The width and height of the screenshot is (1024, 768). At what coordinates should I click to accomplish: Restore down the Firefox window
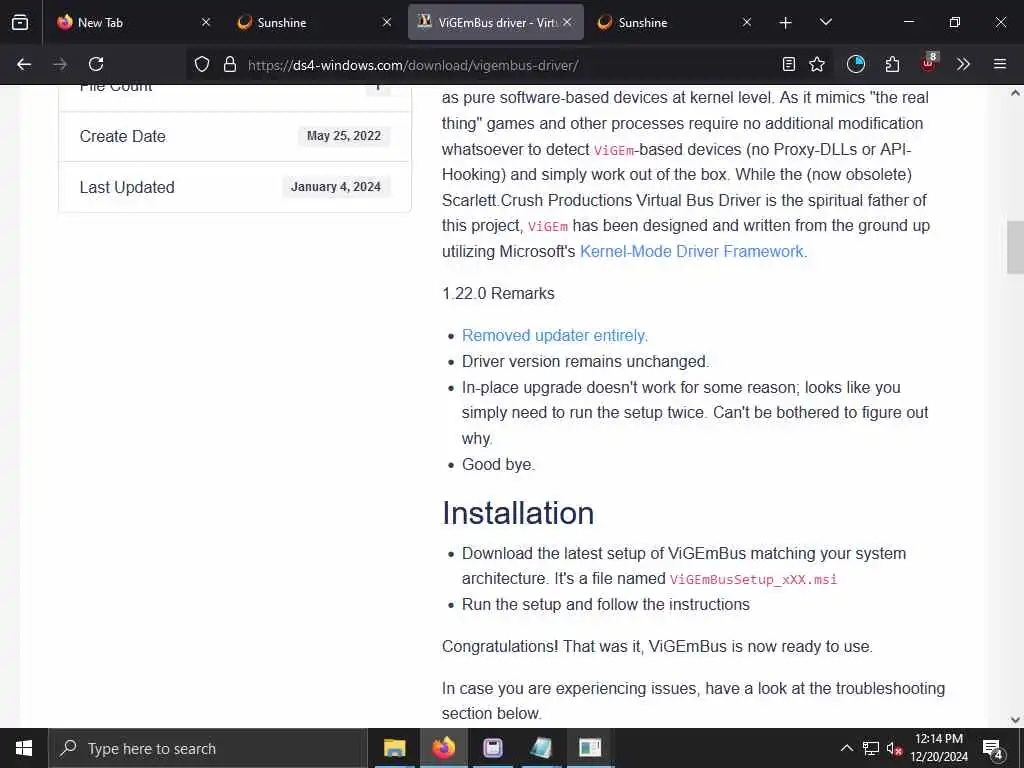(x=955, y=22)
